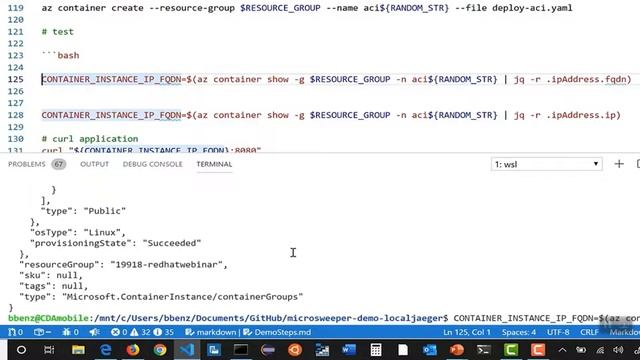Switch to the Output tab
The width and height of the screenshot is (640, 360).
[94, 164]
